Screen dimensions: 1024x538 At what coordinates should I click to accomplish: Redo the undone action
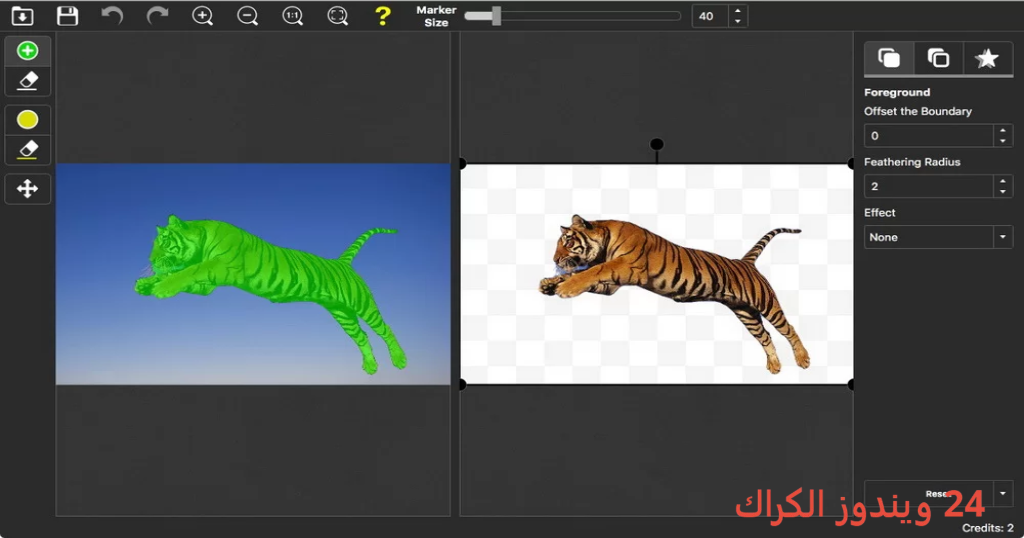coord(157,16)
